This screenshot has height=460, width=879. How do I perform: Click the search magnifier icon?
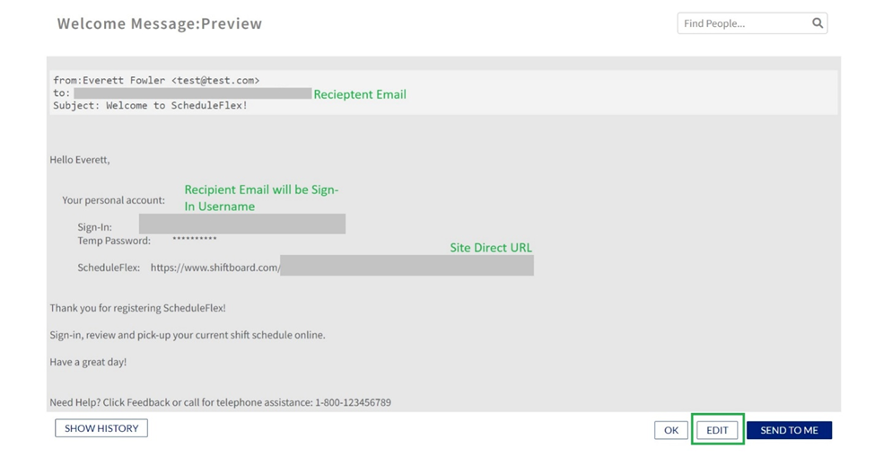click(x=817, y=23)
